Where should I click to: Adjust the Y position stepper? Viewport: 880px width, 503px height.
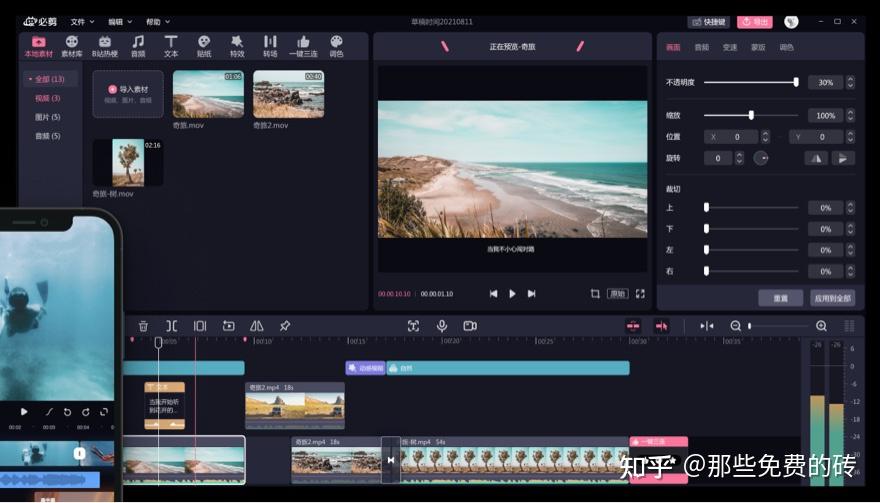pos(850,137)
